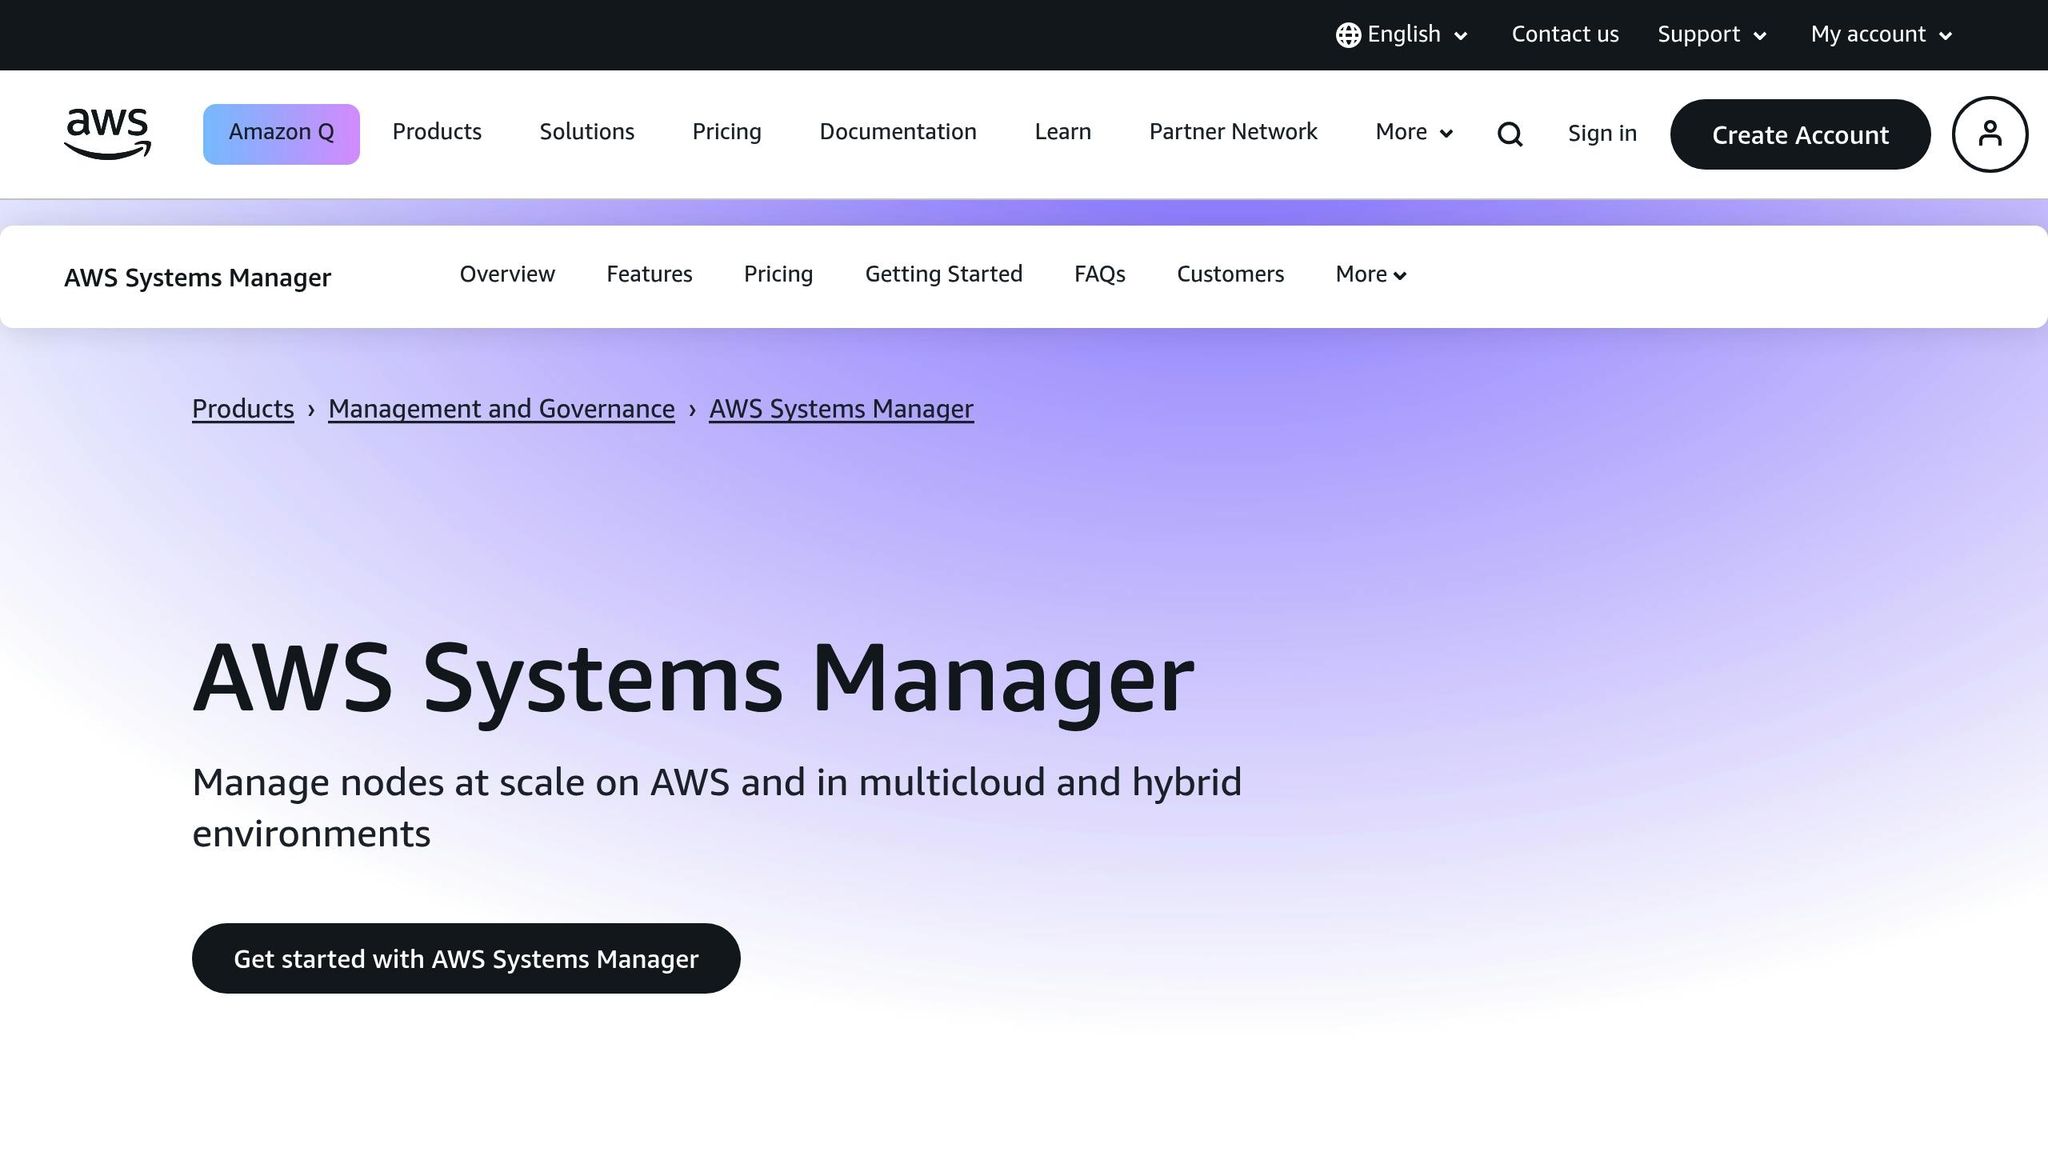This screenshot has width=2048, height=1152.
Task: Click the Create Account button
Action: (x=1800, y=134)
